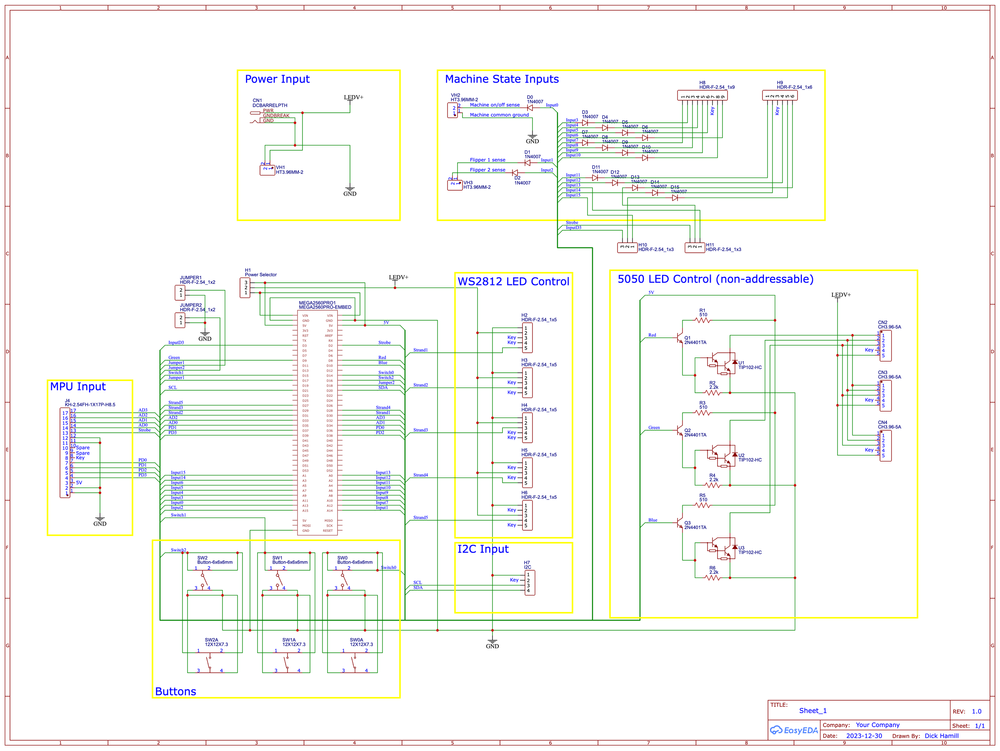Select the J4 17-pin MPU connector
This screenshot has height=751, width=1000.
tap(65, 453)
